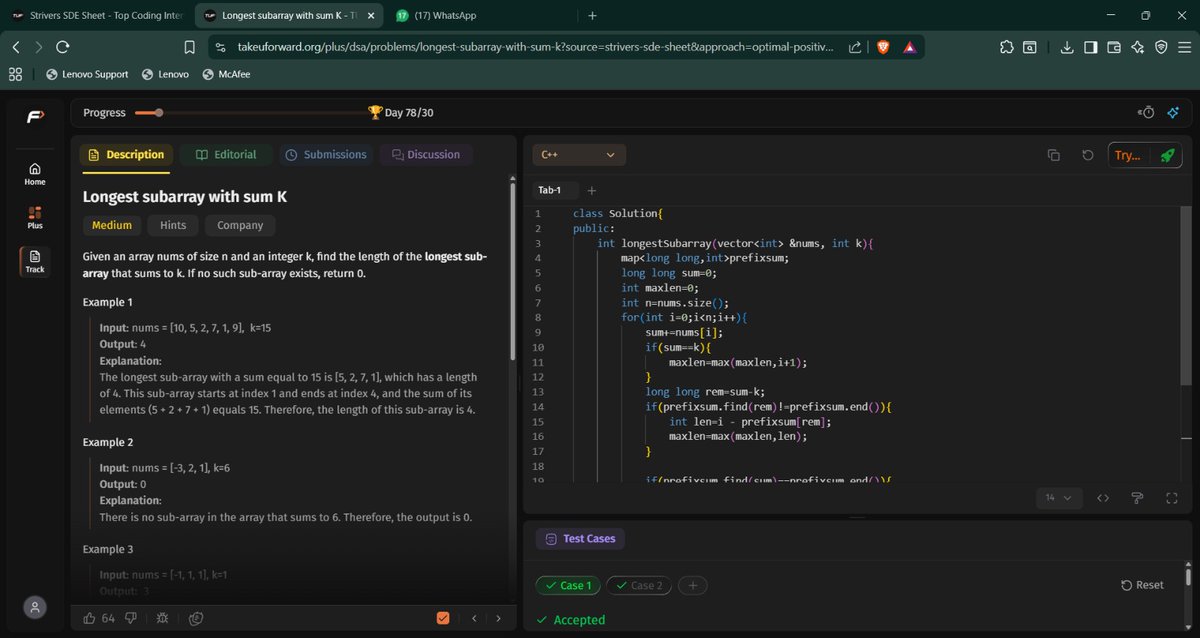Open the Lenovo Support bookmark
The height and width of the screenshot is (638, 1200).
87,74
